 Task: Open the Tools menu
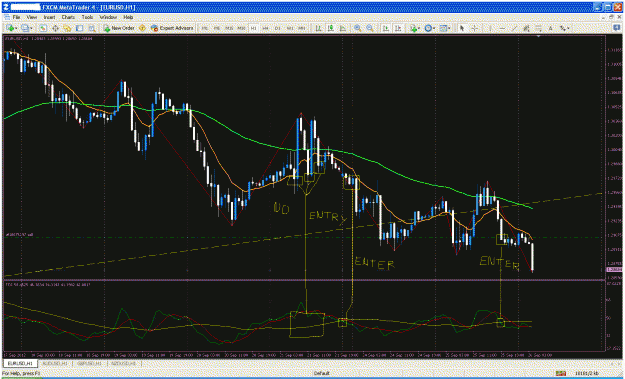[87, 18]
